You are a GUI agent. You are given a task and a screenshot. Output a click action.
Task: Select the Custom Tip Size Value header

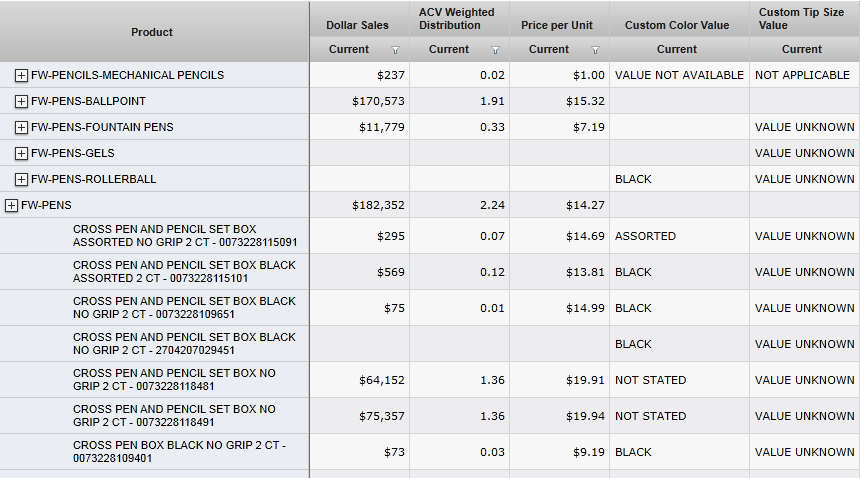click(x=800, y=19)
